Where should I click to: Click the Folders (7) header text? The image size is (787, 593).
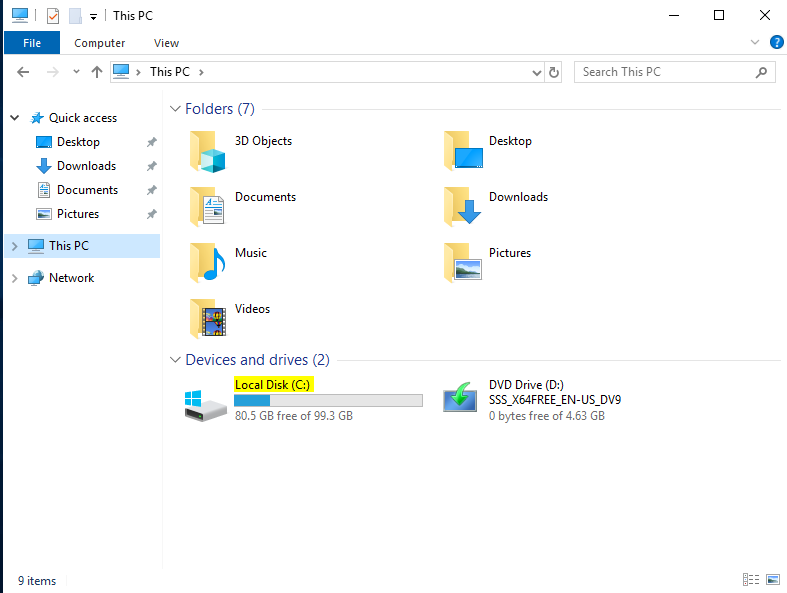220,108
